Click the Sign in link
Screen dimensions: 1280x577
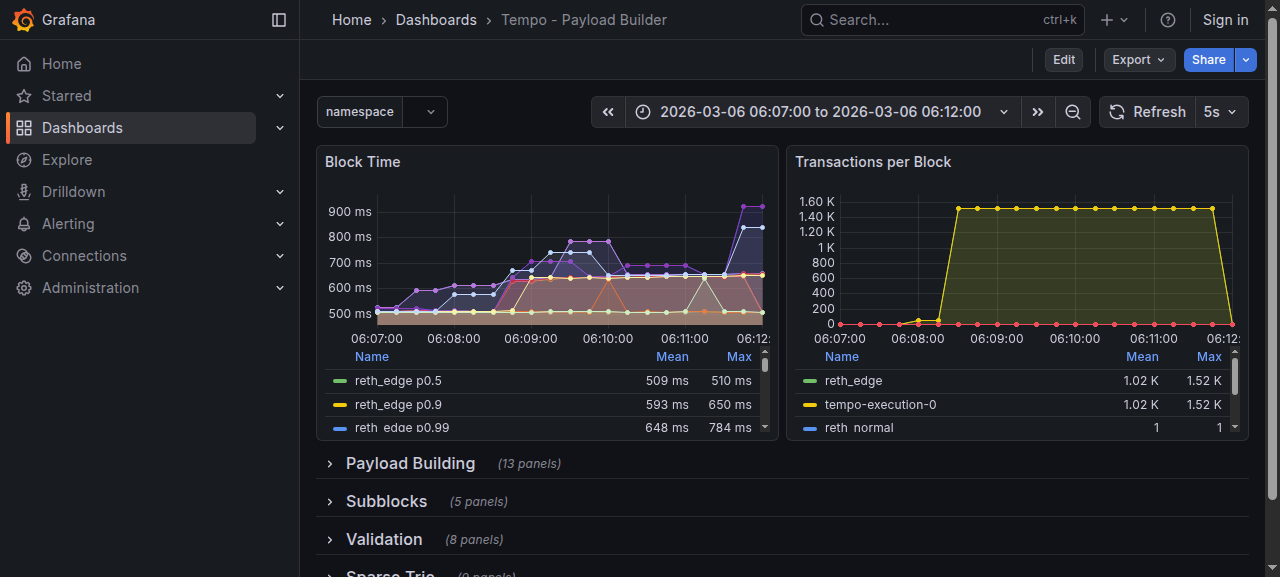coord(1225,20)
